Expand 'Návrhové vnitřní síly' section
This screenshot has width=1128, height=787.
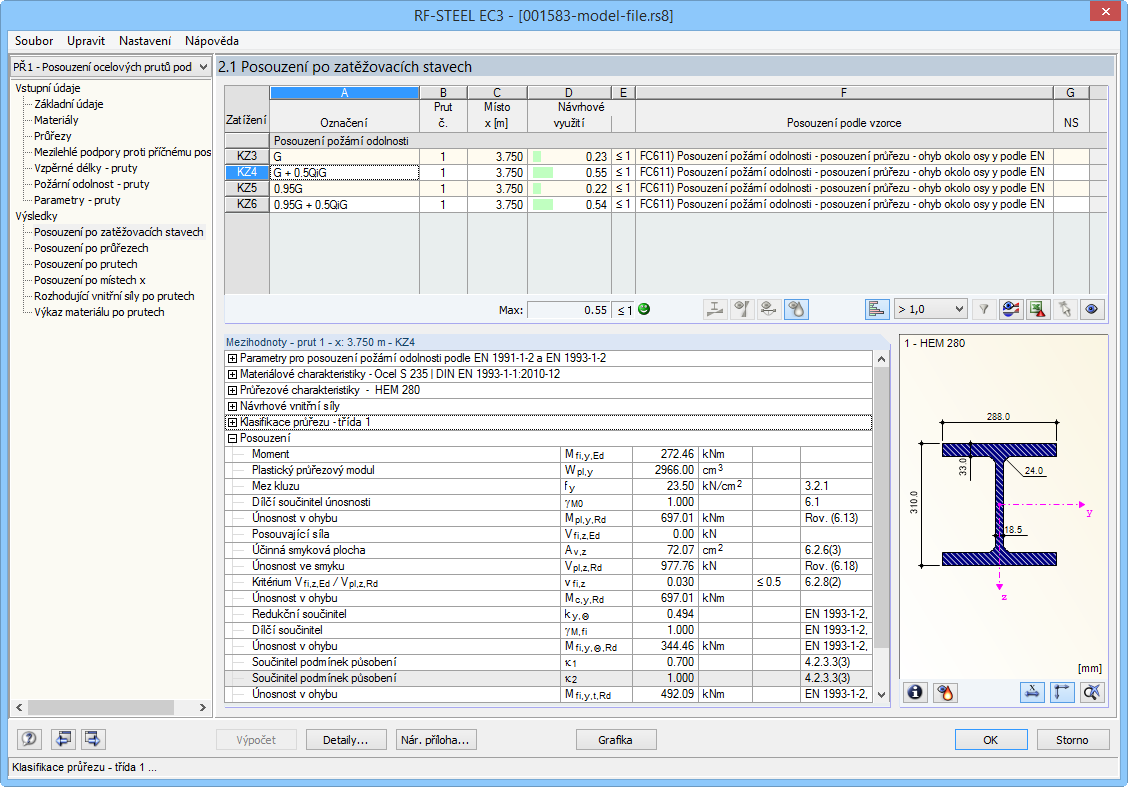click(233, 406)
